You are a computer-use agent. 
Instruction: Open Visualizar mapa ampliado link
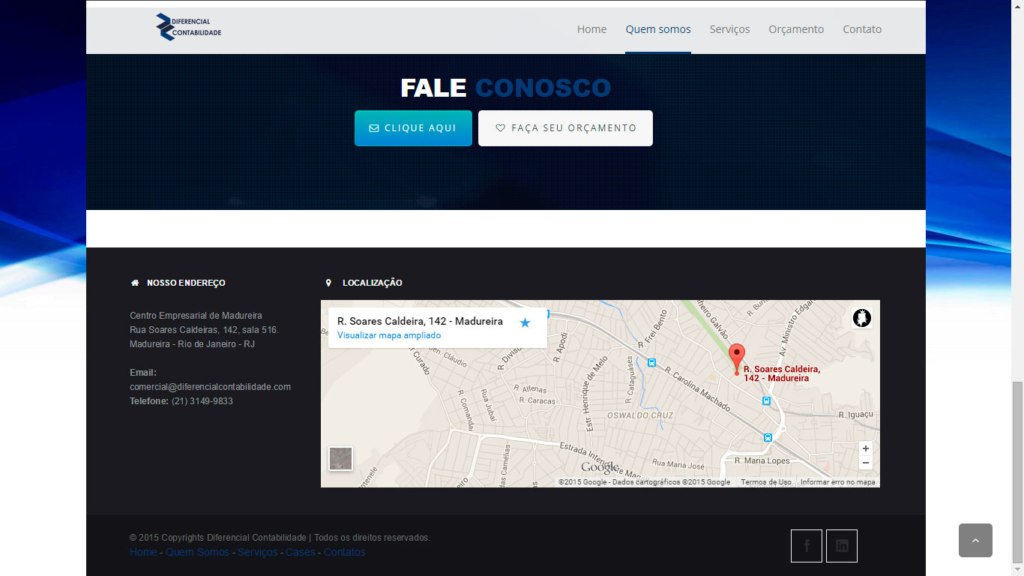pos(388,335)
